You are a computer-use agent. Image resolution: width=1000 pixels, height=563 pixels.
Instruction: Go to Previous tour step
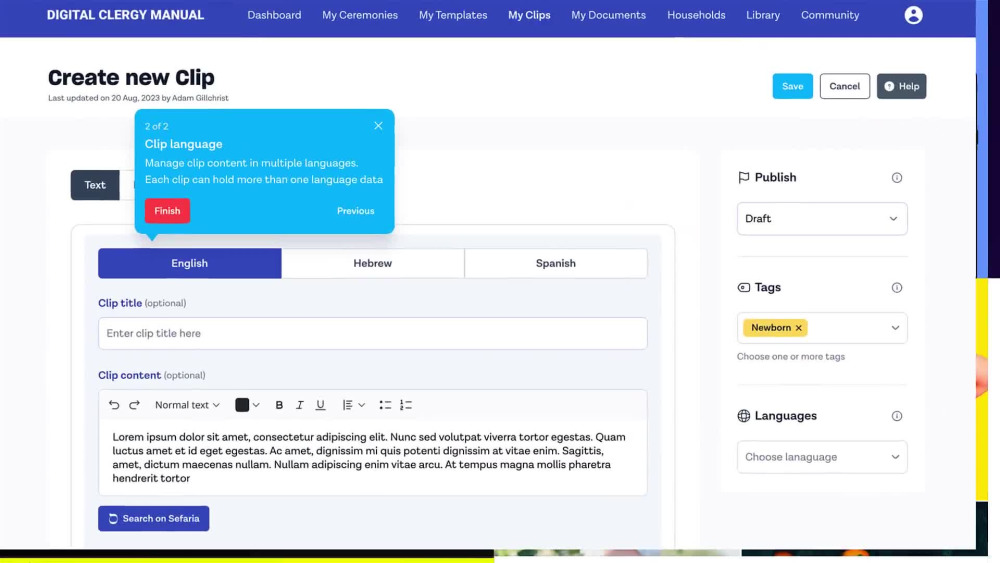(356, 211)
